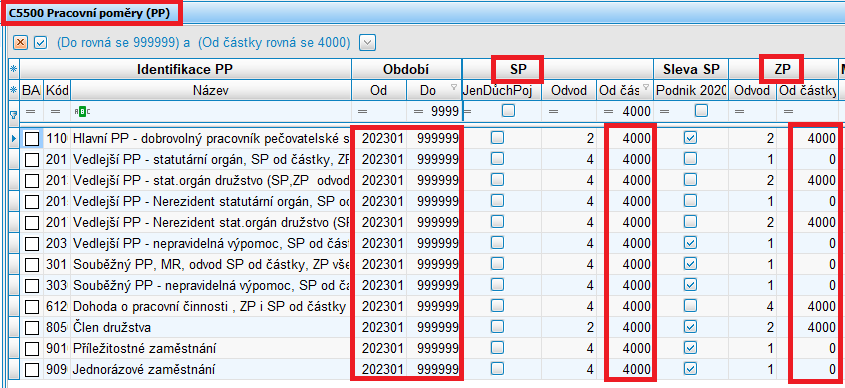
Task: Open the filter history dropdown arrow
Action: click(368, 42)
